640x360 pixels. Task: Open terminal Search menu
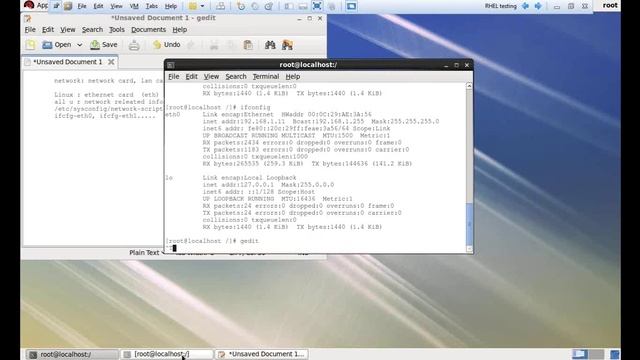click(236, 77)
